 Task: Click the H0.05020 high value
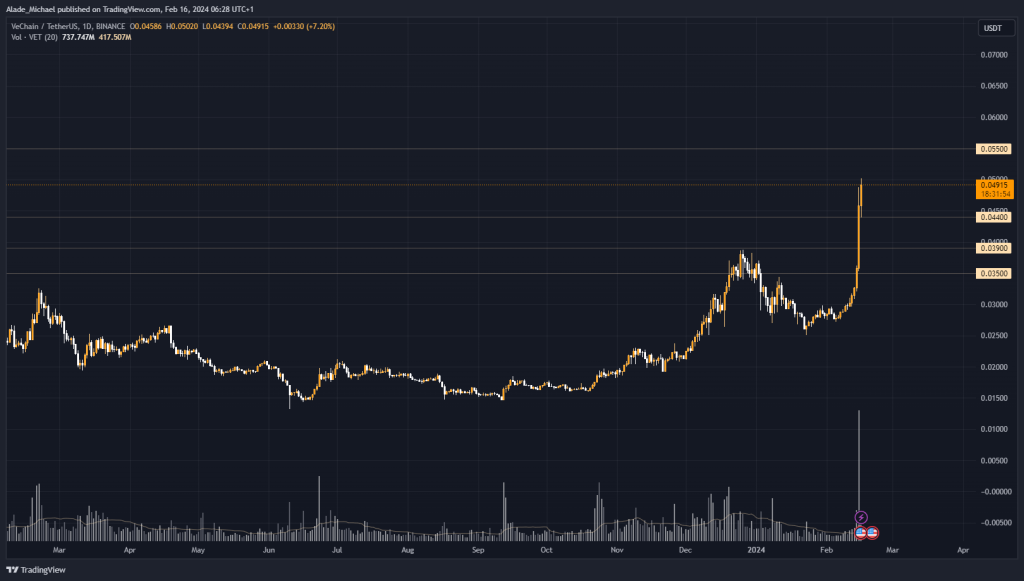(182, 27)
